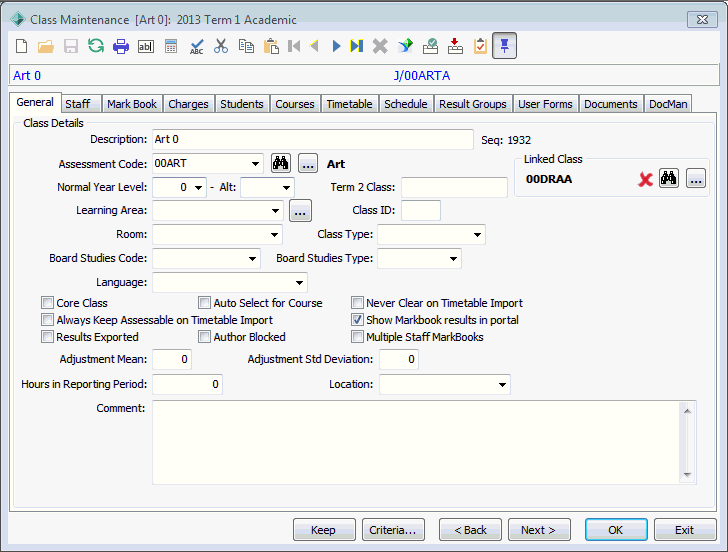Click the Cut scissors icon
This screenshot has width=728, height=552.
221,46
